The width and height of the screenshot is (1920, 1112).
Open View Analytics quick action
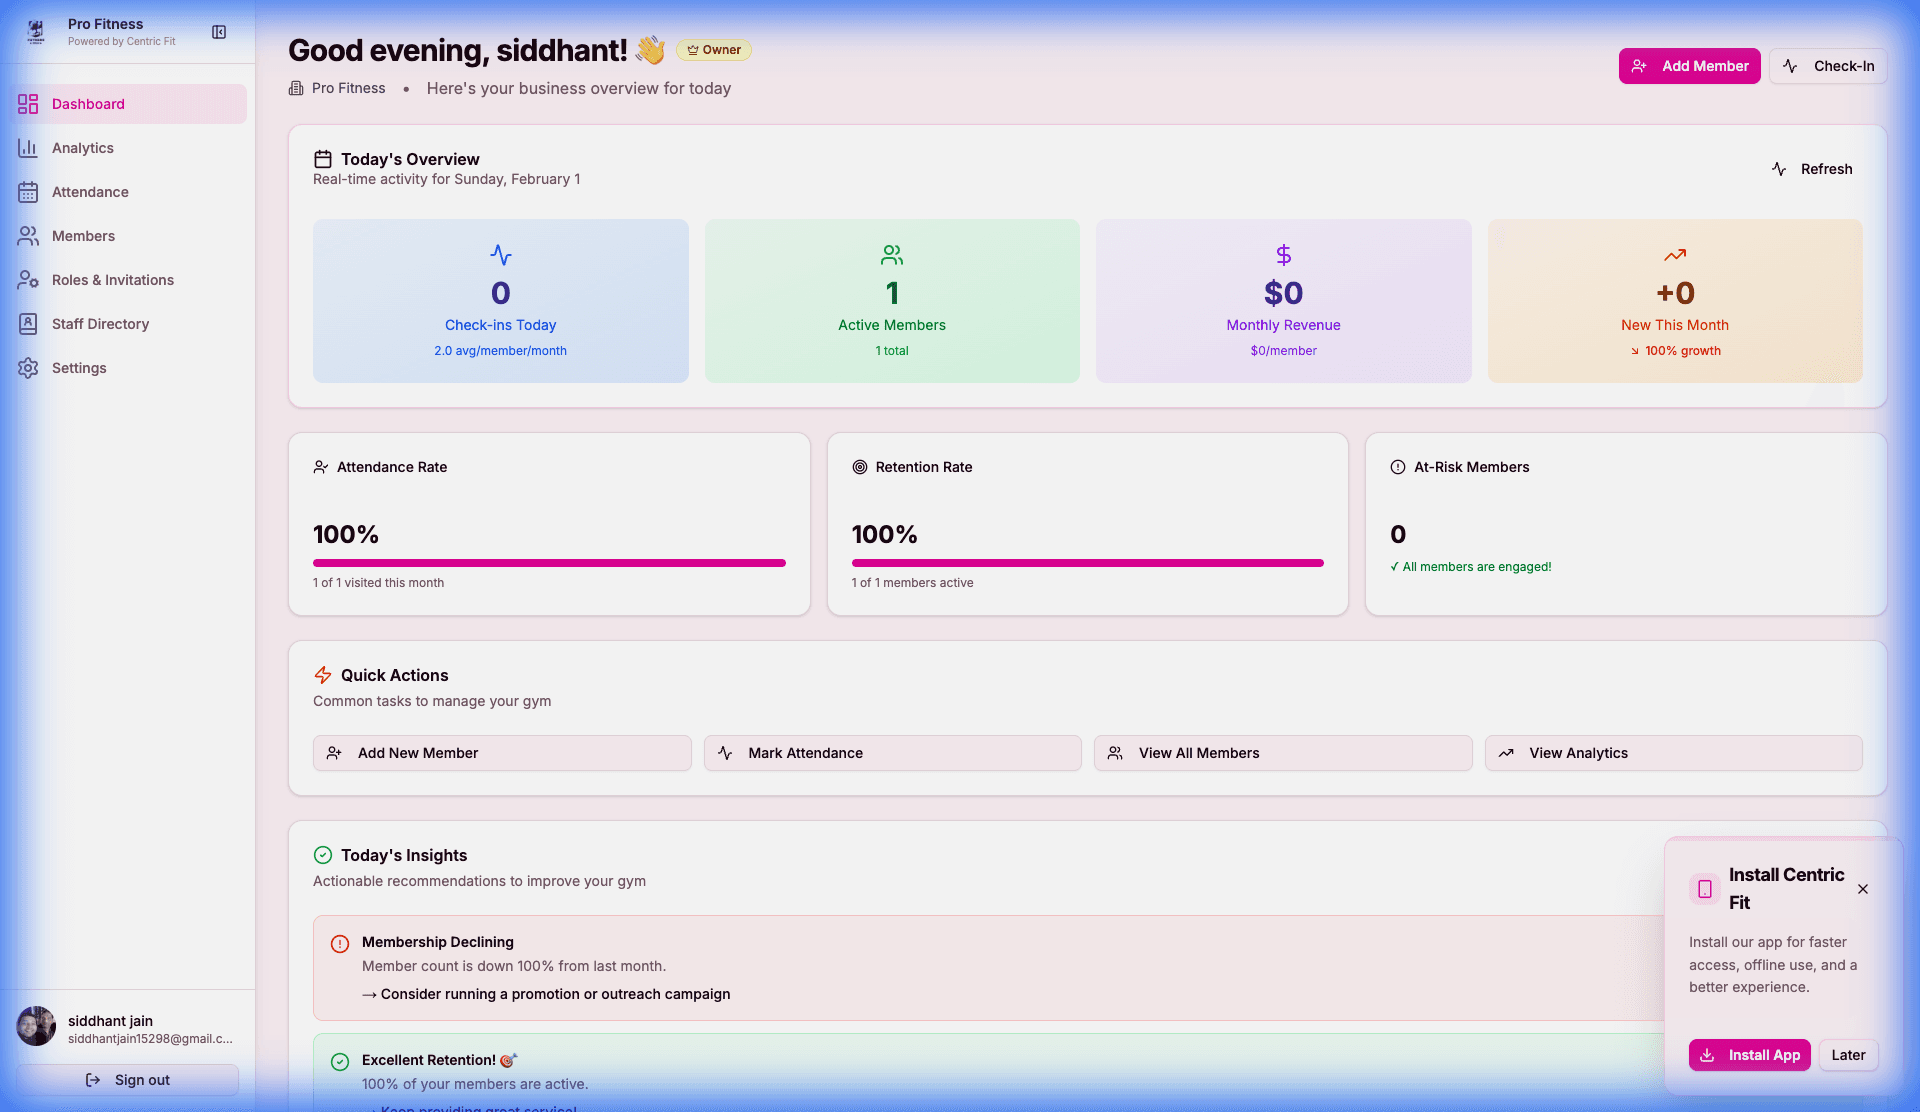tap(1673, 752)
